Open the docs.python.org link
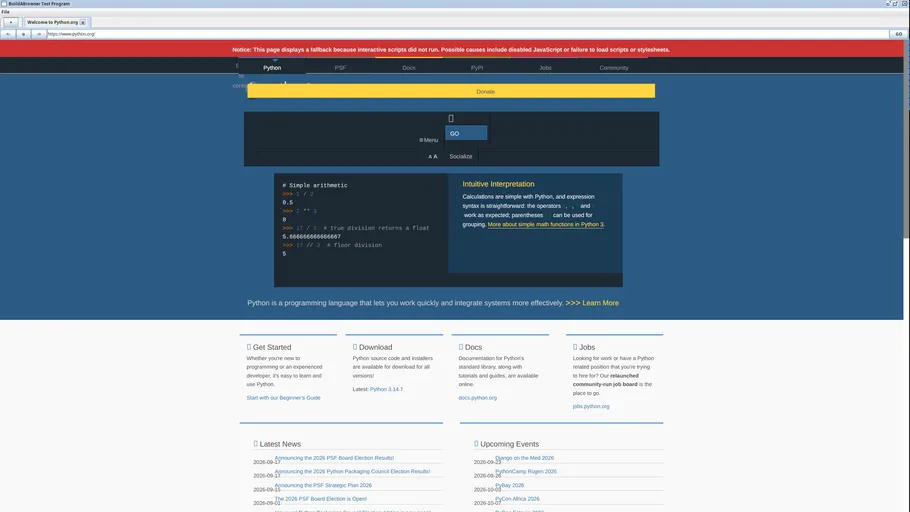910x512 pixels. point(478,398)
